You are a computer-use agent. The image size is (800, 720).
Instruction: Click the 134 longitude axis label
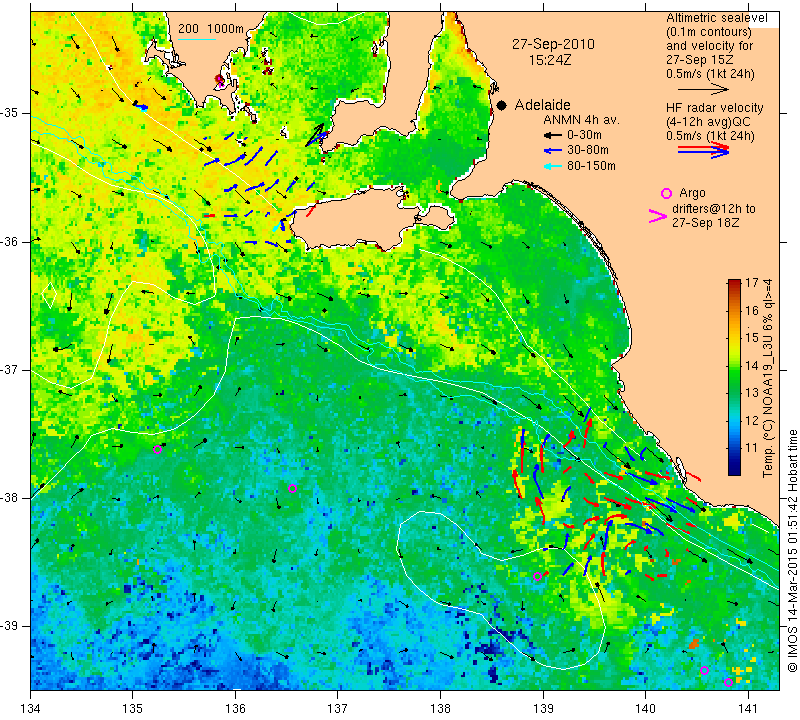coord(31,709)
